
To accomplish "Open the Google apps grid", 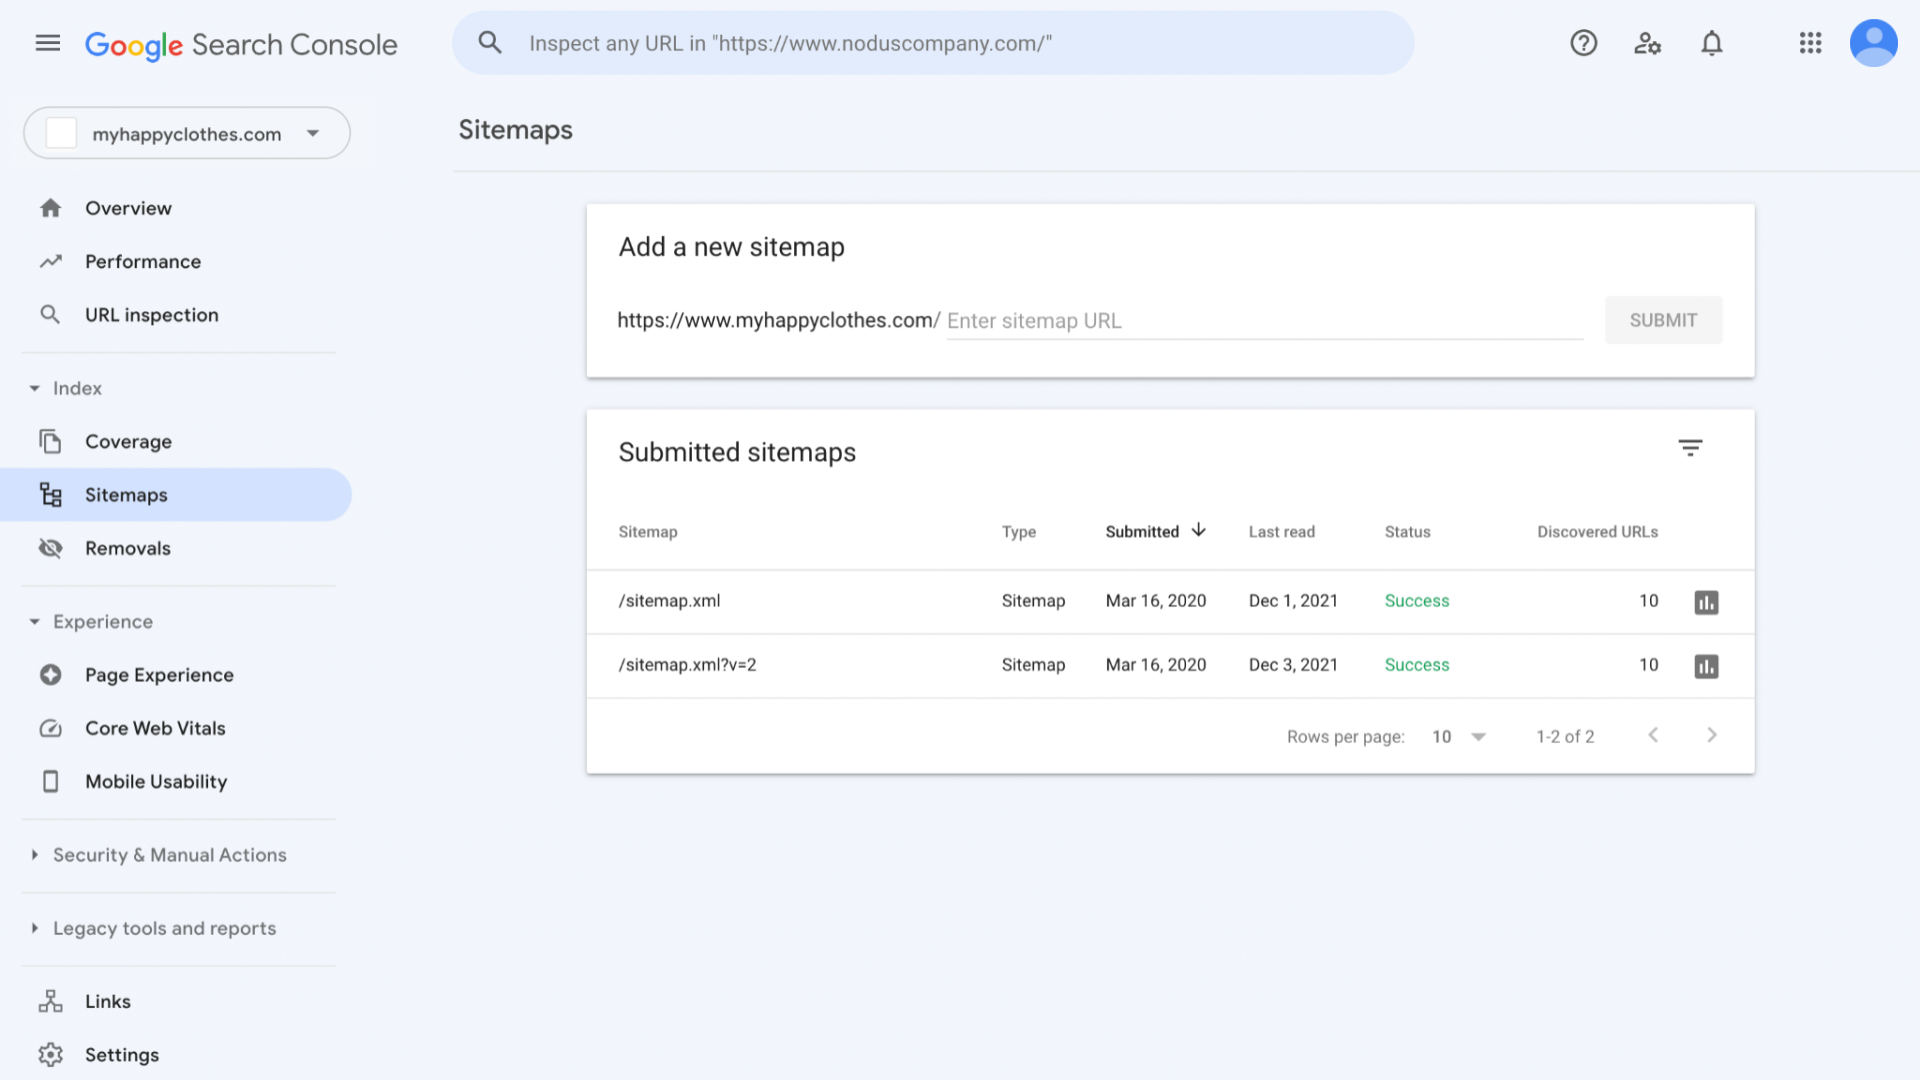I will point(1810,43).
